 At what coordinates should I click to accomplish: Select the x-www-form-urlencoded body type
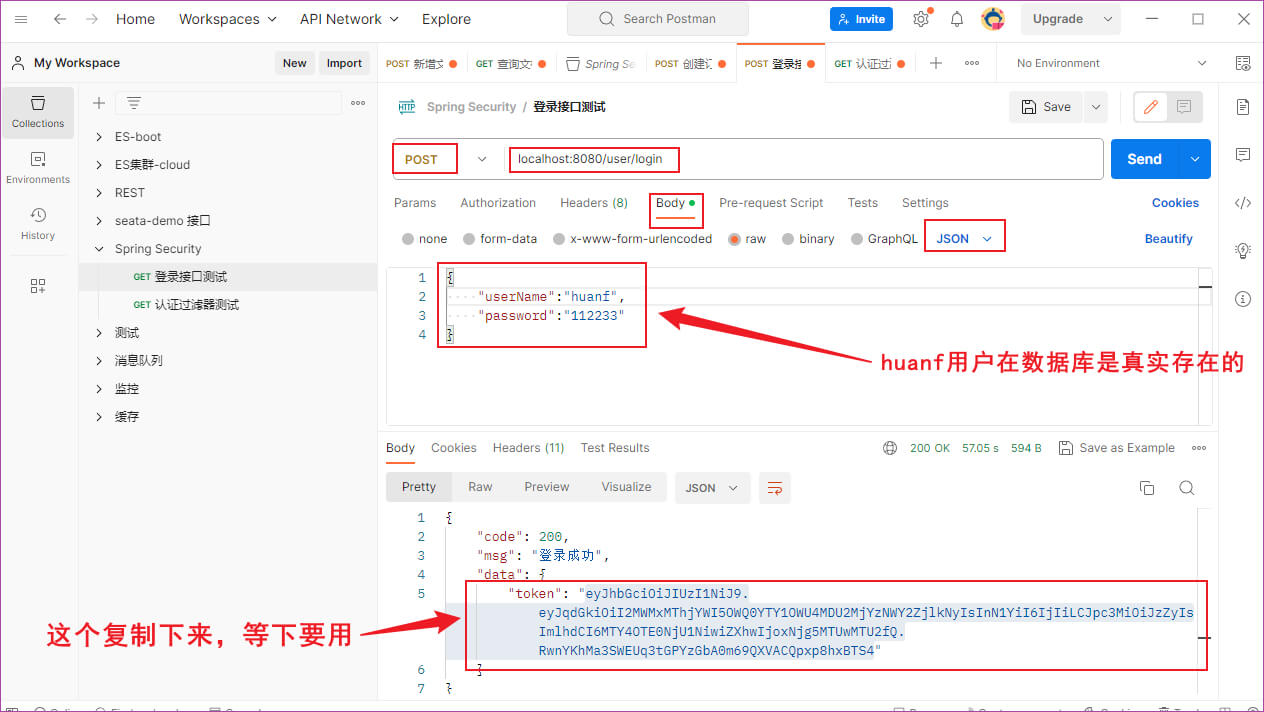[x=560, y=239]
